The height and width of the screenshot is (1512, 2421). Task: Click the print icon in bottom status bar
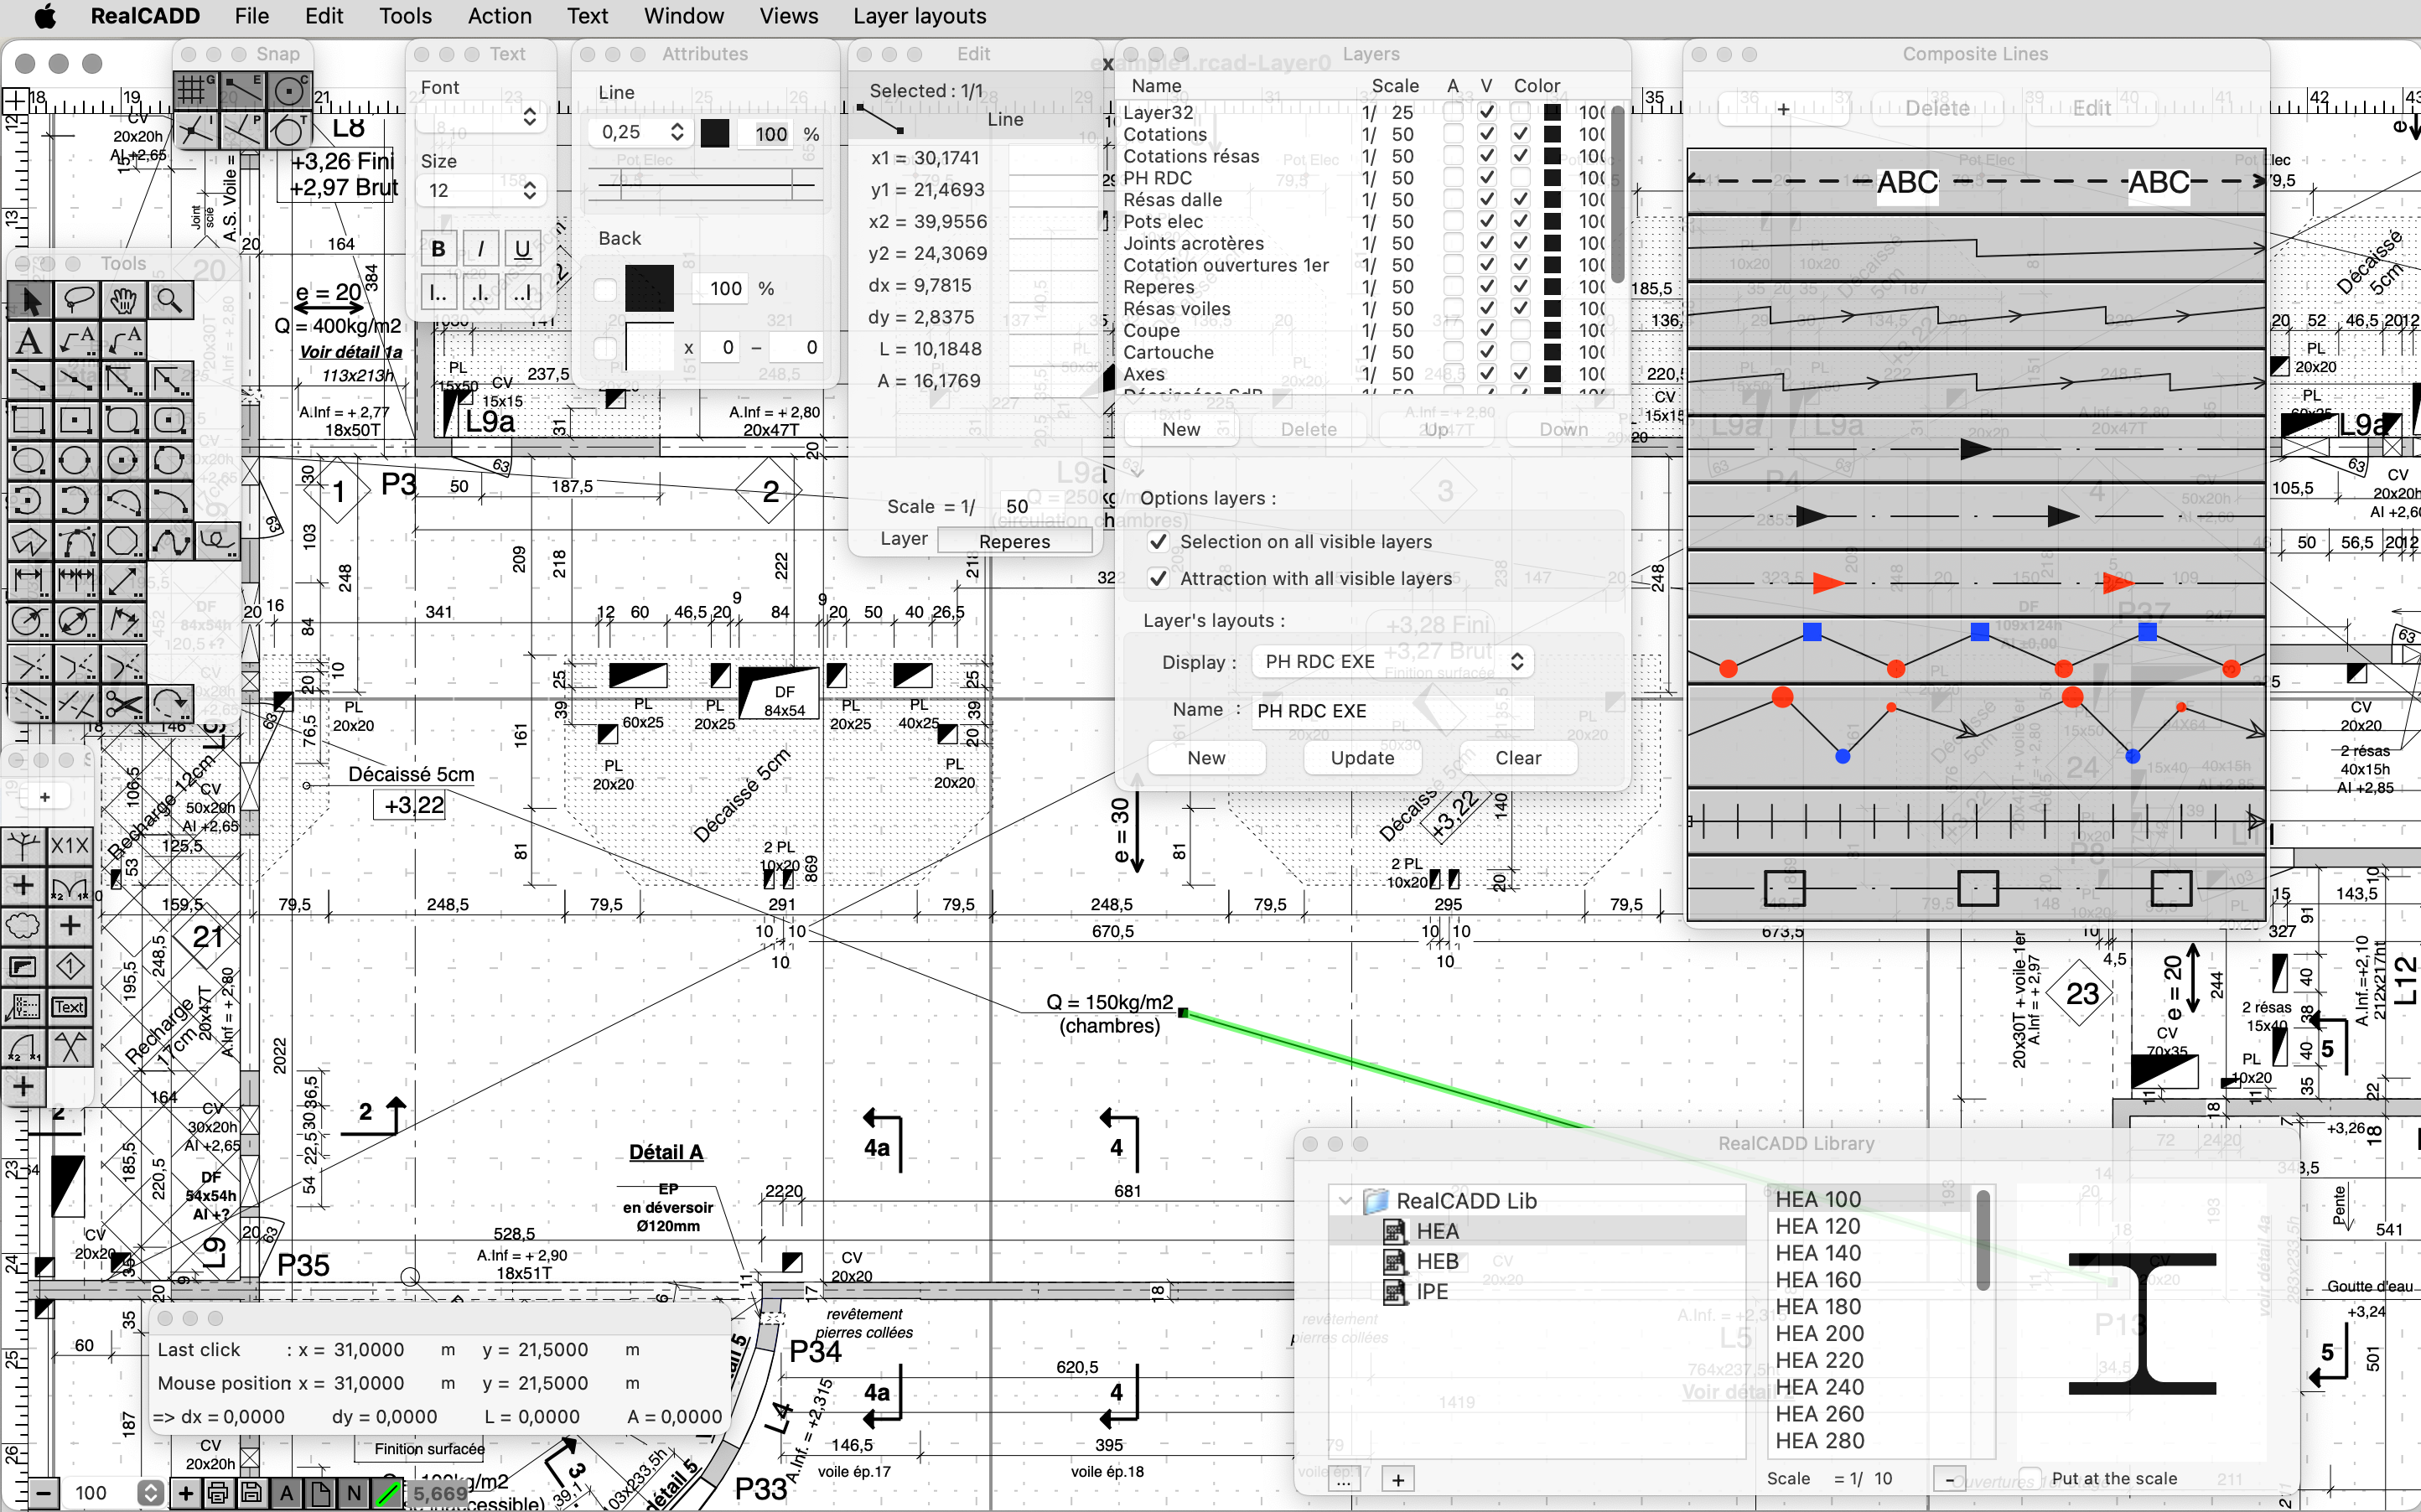point(218,1493)
